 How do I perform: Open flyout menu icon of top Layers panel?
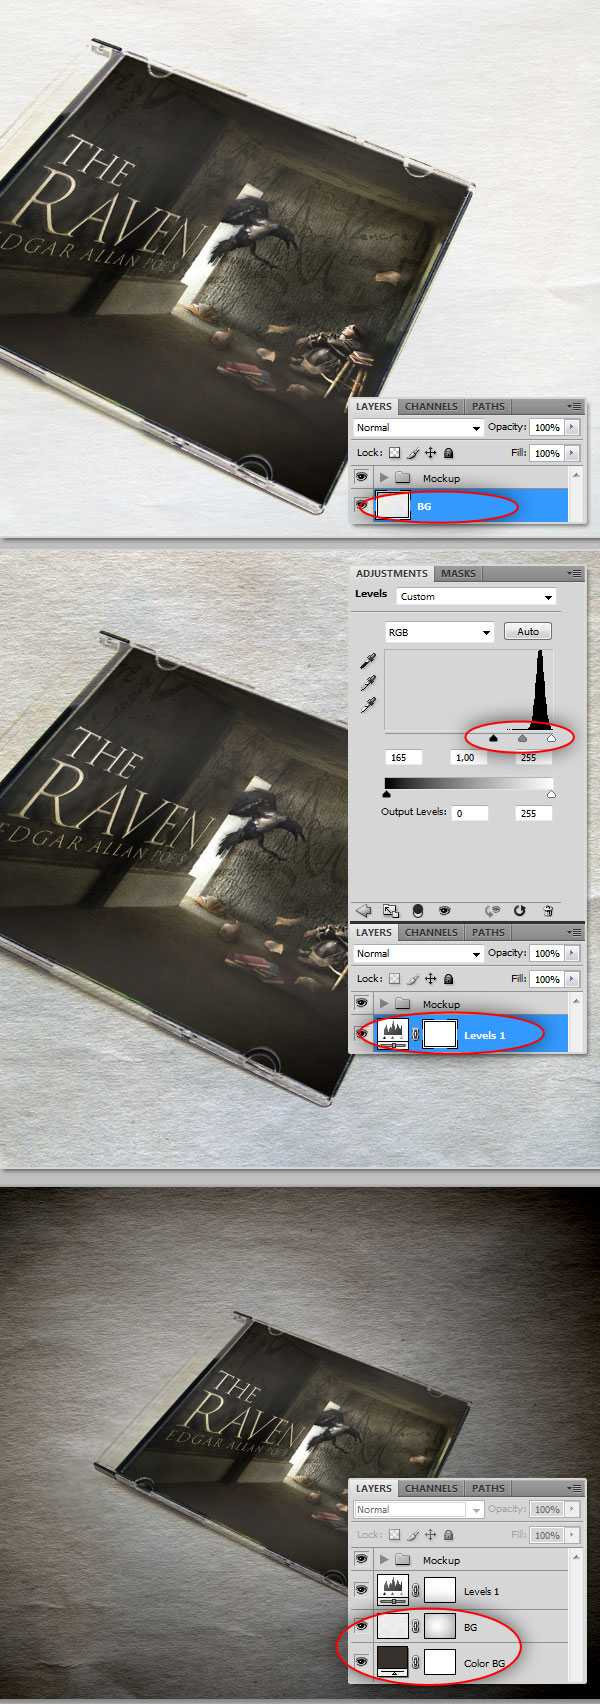[x=574, y=406]
